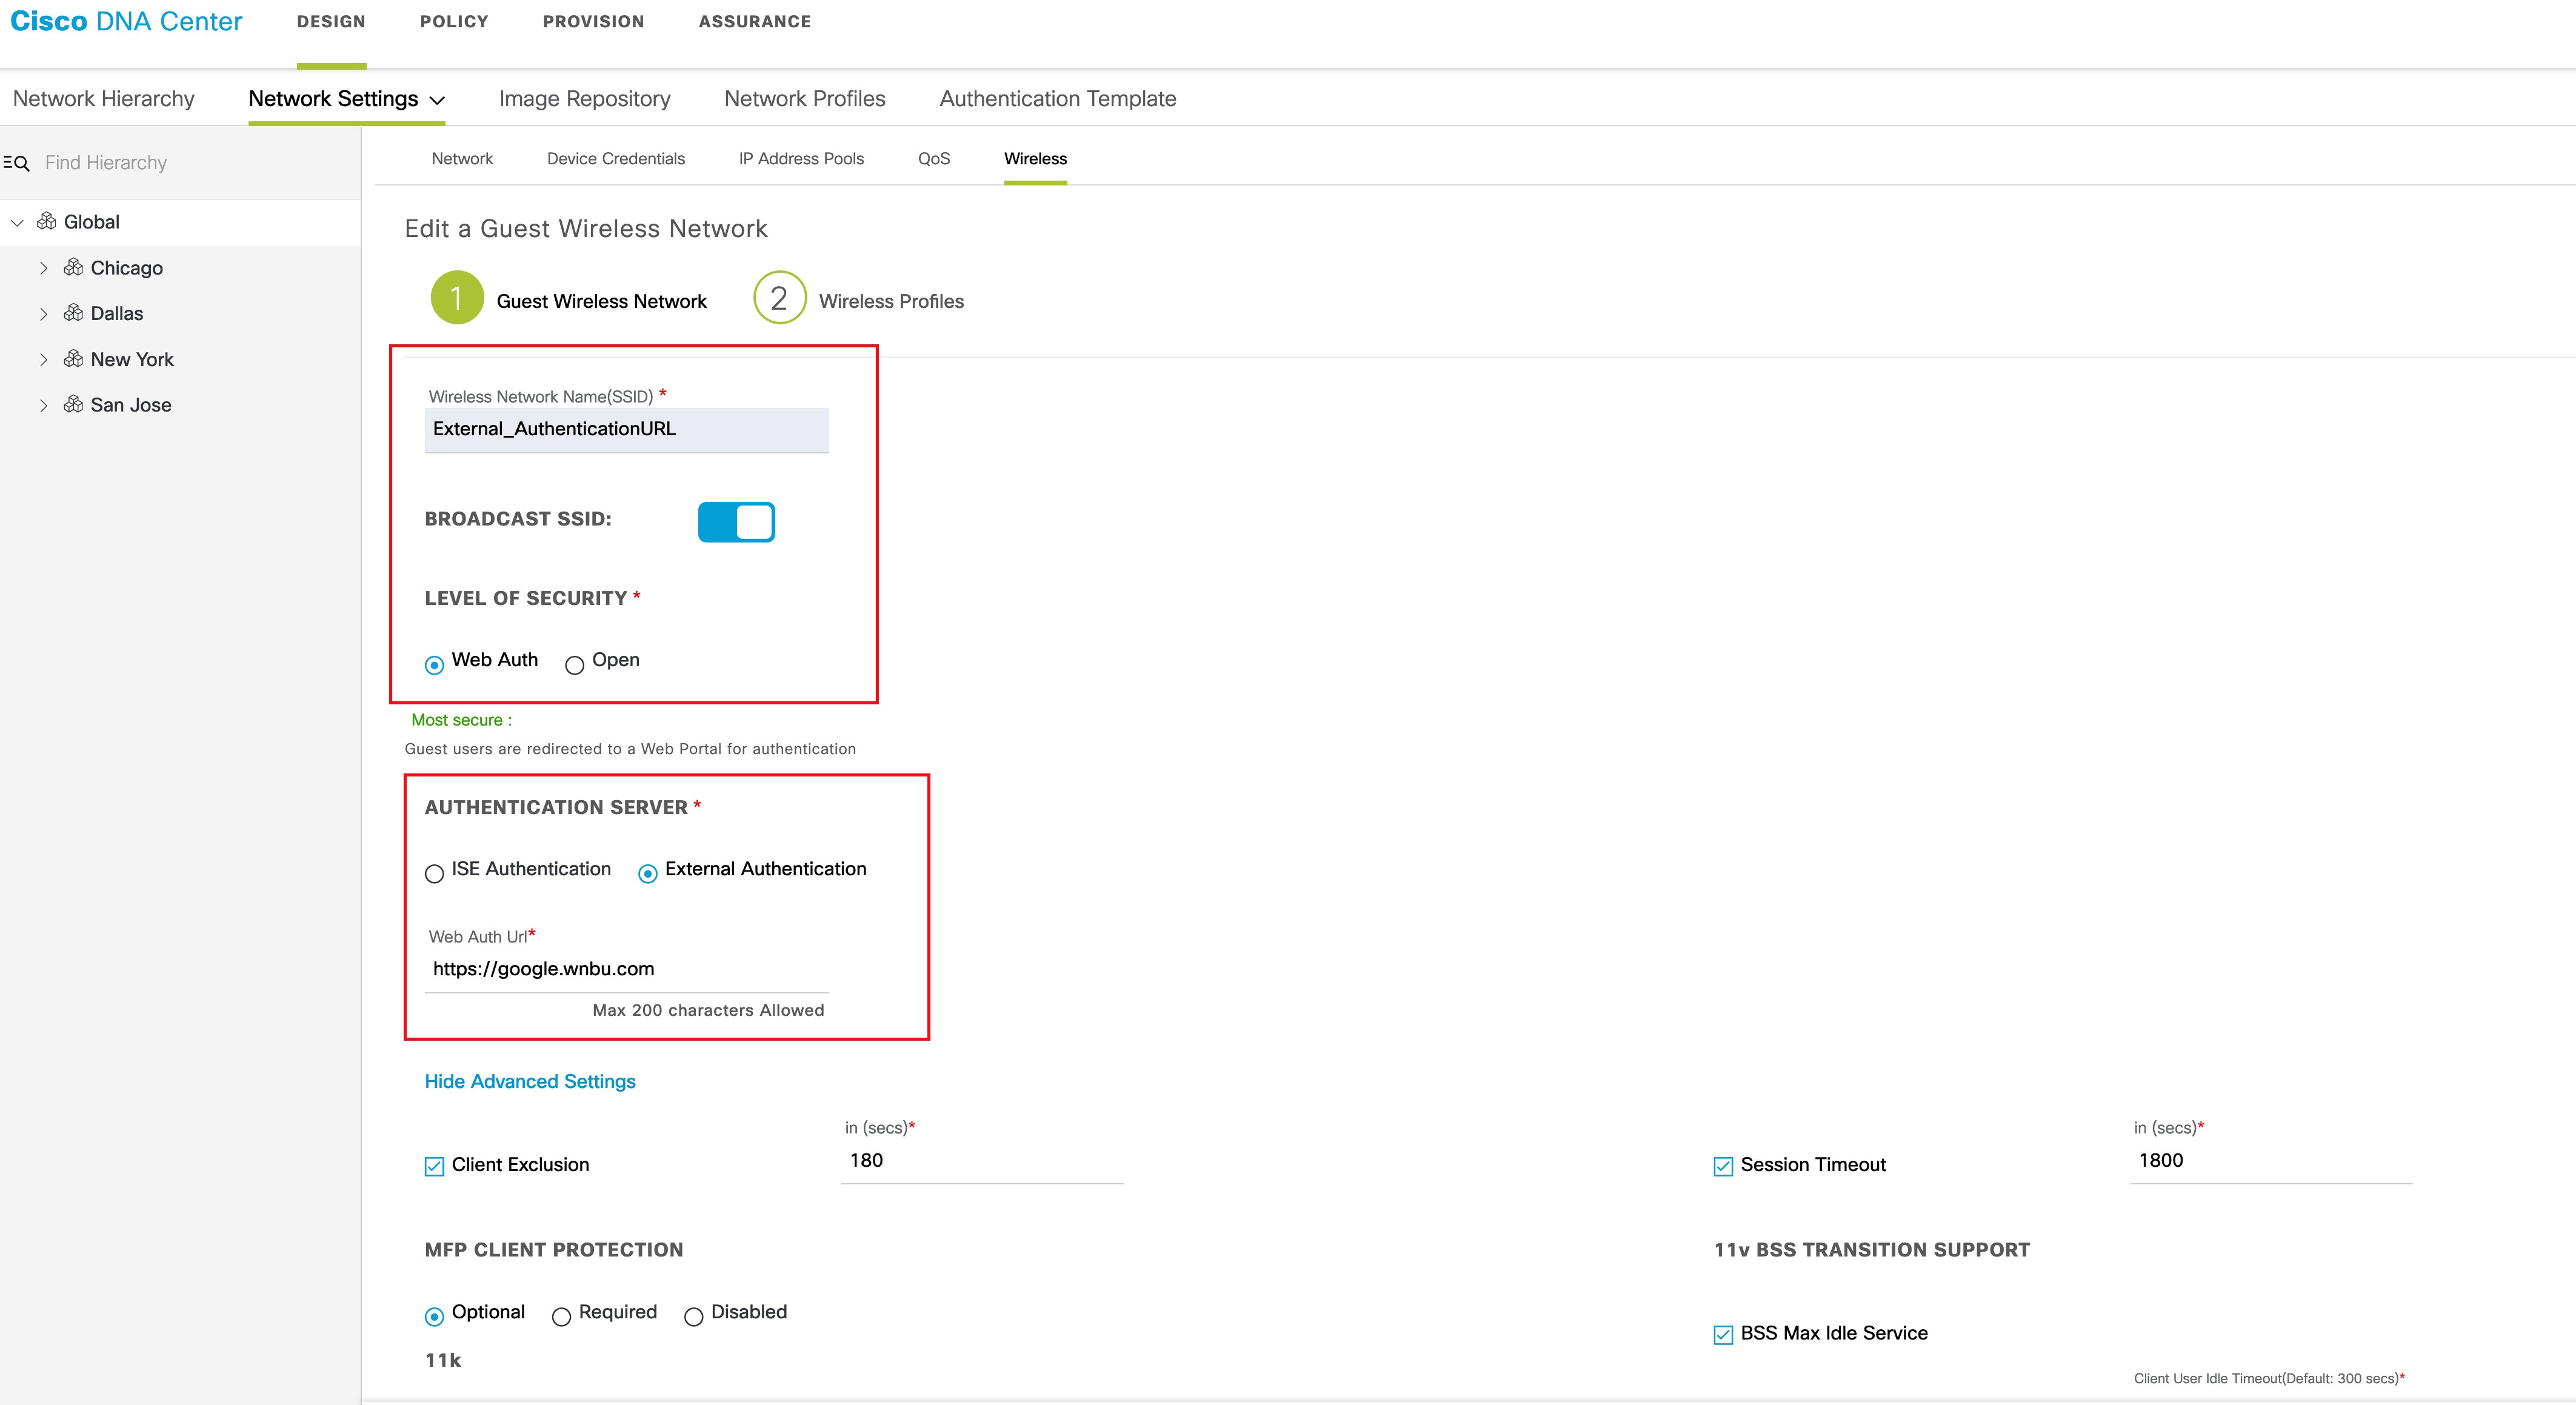The height and width of the screenshot is (1405, 2576).
Task: Click the Client Exclusion seconds field
Action: coord(983,1161)
